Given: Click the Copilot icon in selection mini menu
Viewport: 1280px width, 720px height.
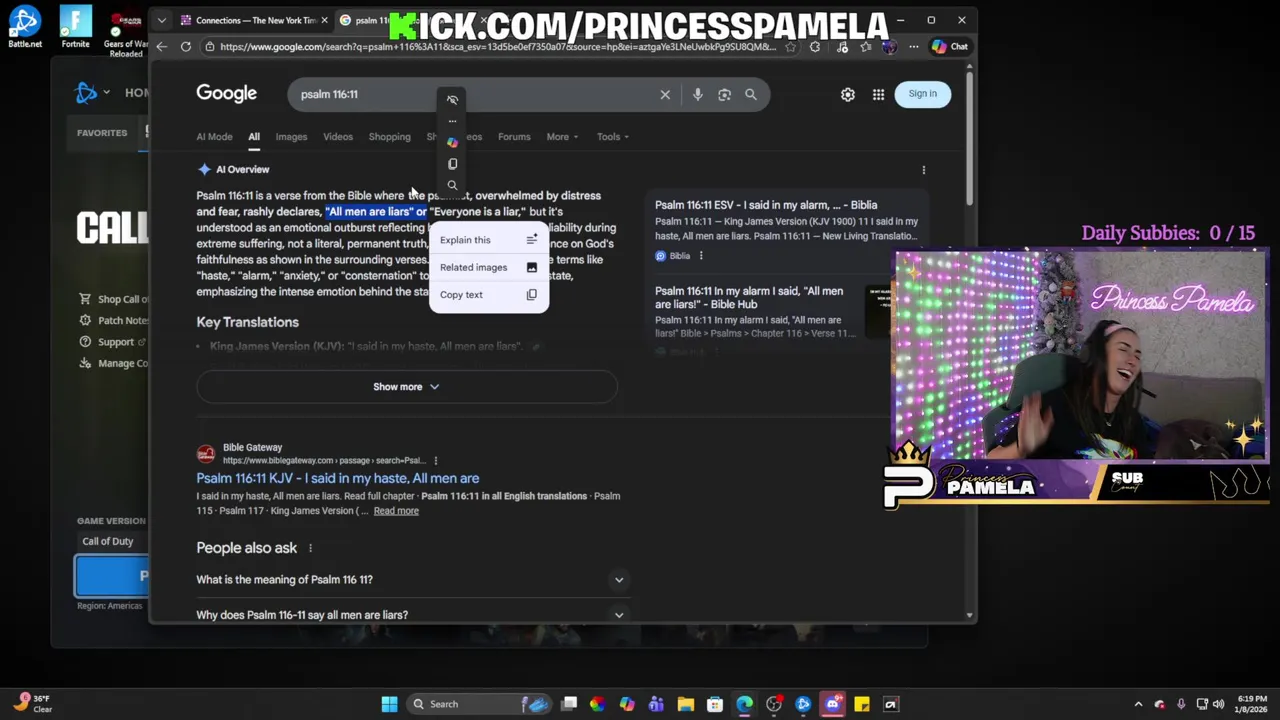Looking at the screenshot, I should 452,142.
